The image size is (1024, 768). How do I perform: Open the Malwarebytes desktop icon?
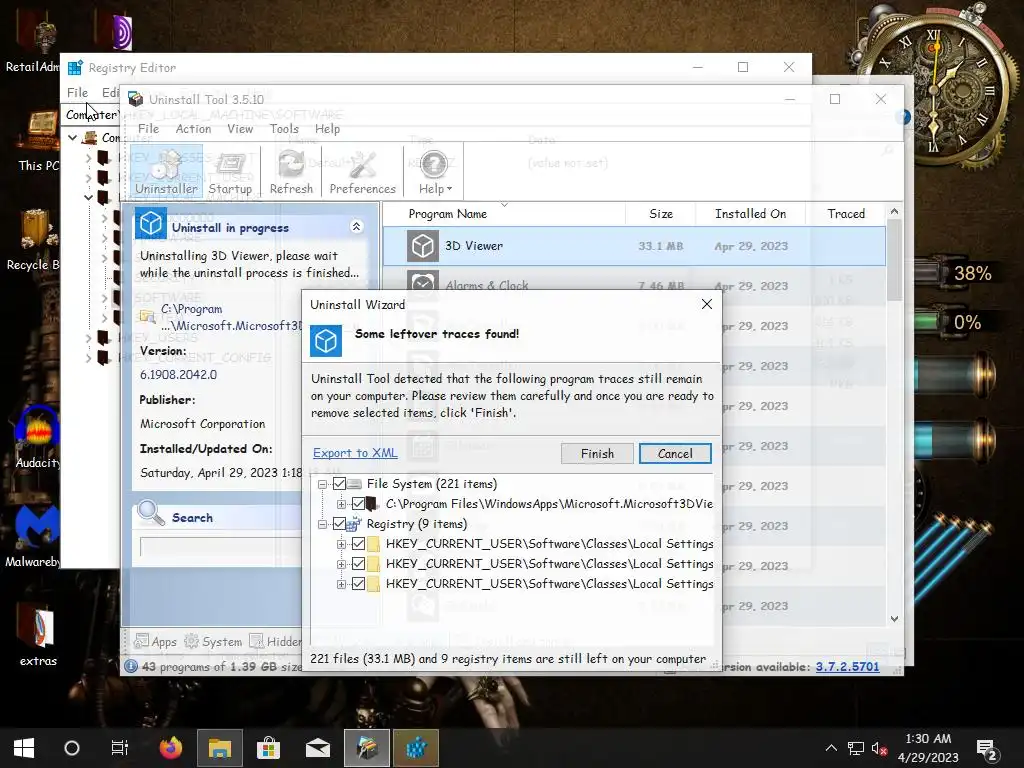[x=34, y=536]
